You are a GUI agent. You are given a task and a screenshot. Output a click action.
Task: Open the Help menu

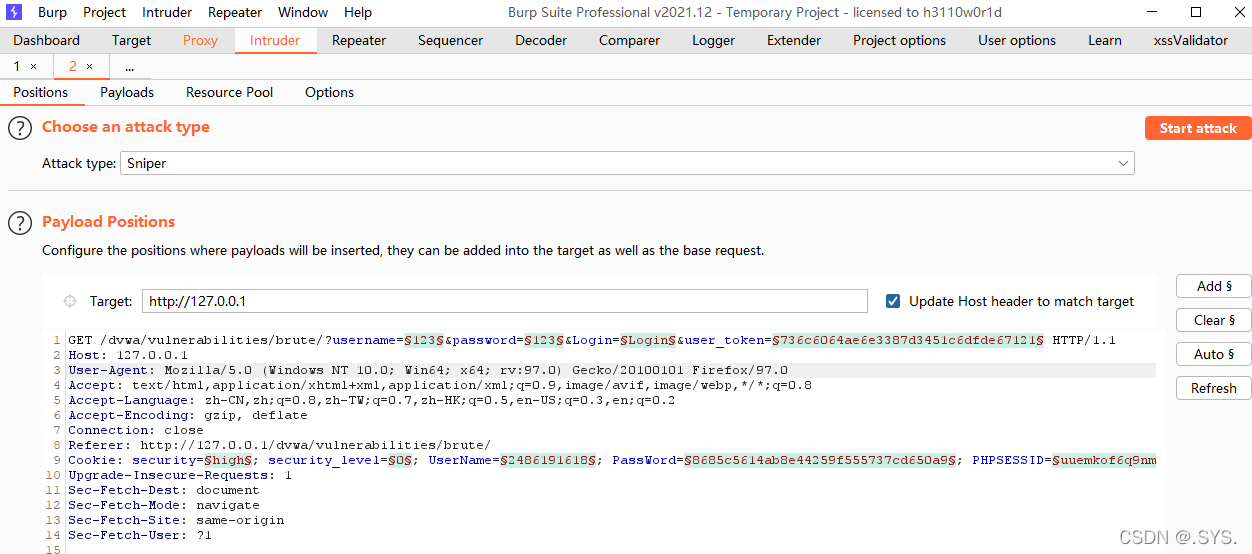358,12
